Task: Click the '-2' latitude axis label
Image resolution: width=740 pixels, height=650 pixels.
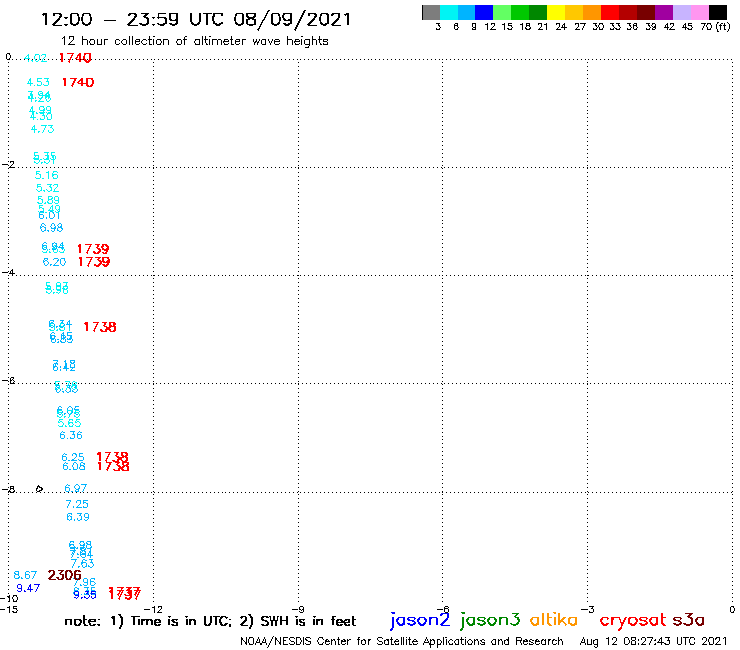Action: 8,164
